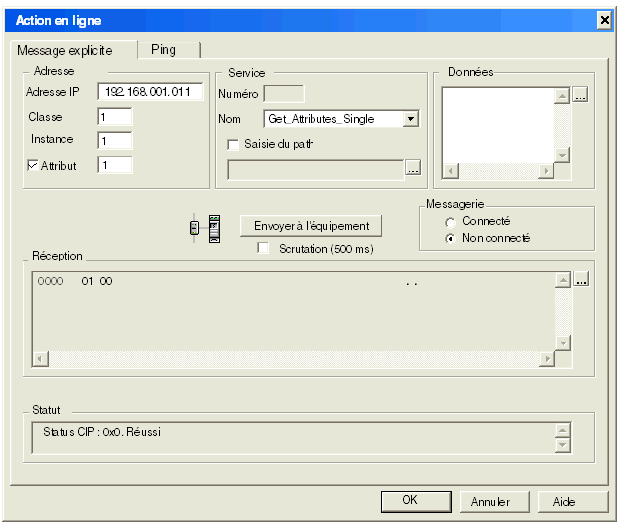Enable Scrutation (500 ms) checkbox
625x522 pixels.
tap(263, 248)
